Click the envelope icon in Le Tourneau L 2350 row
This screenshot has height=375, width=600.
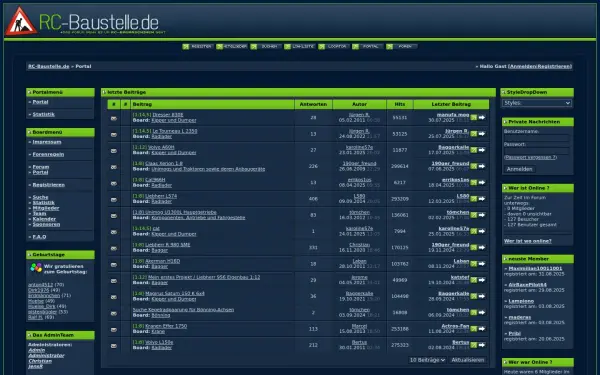pos(114,134)
